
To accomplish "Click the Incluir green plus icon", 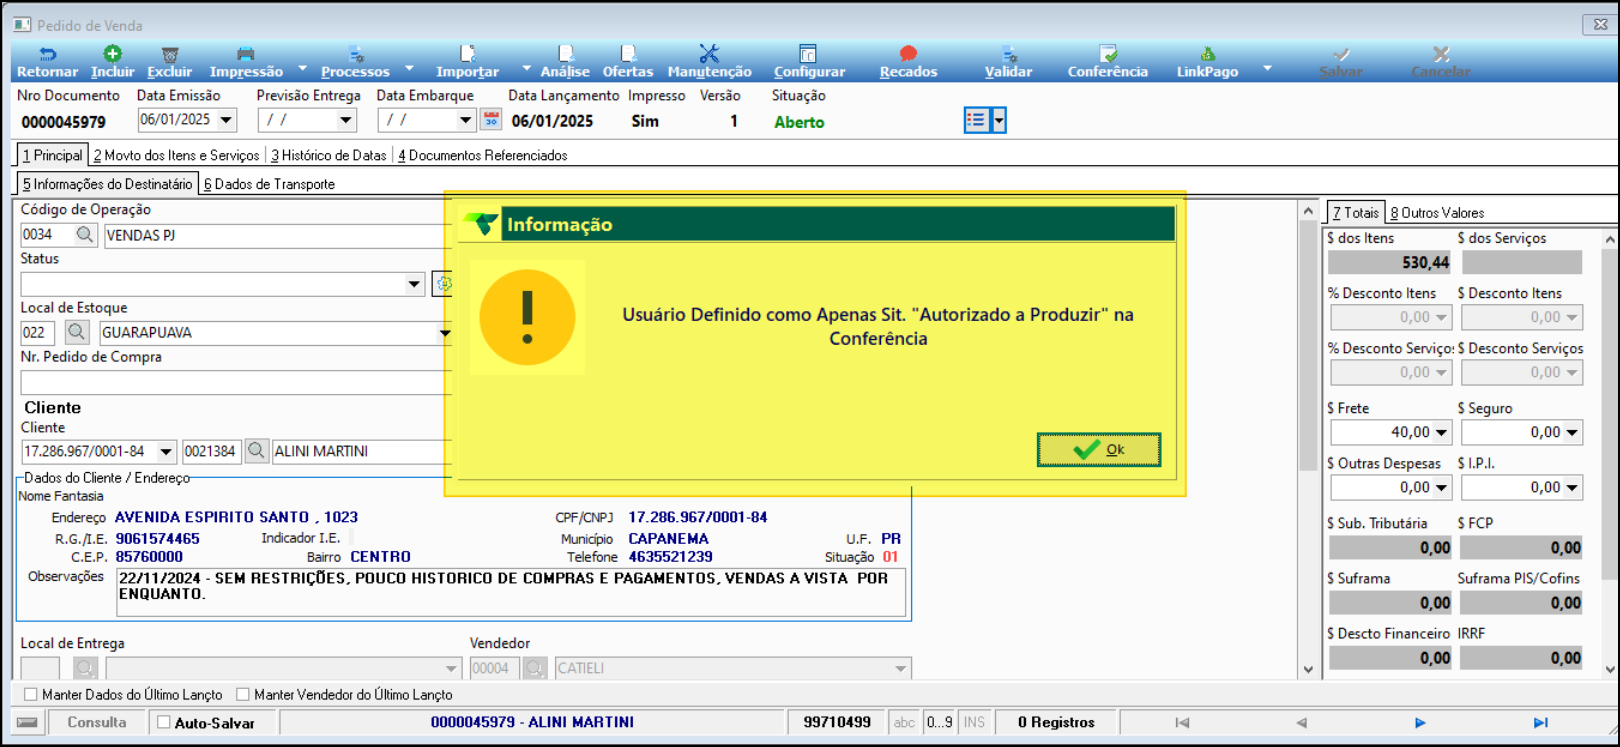I will [x=112, y=55].
